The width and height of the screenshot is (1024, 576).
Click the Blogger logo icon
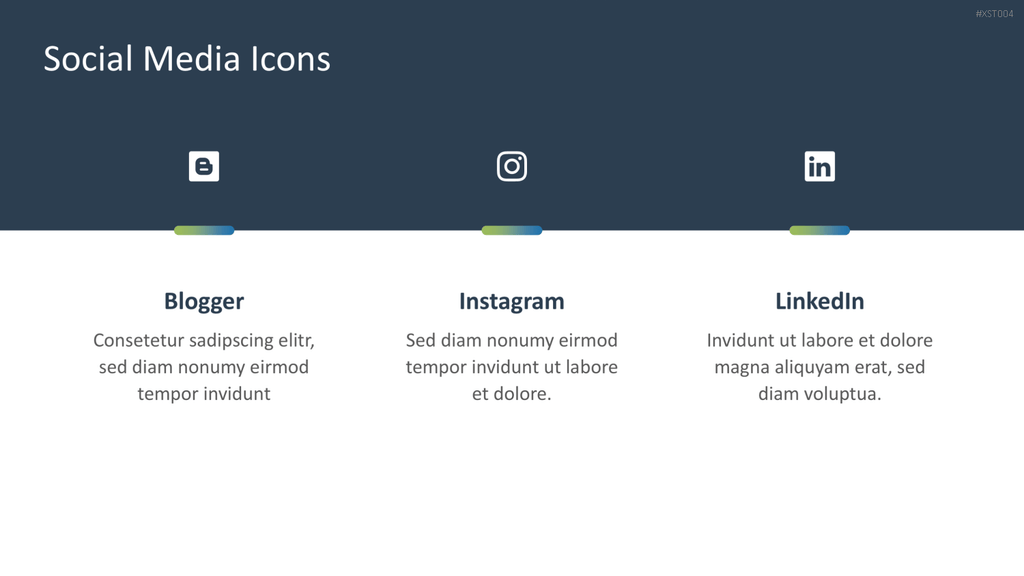(x=204, y=166)
